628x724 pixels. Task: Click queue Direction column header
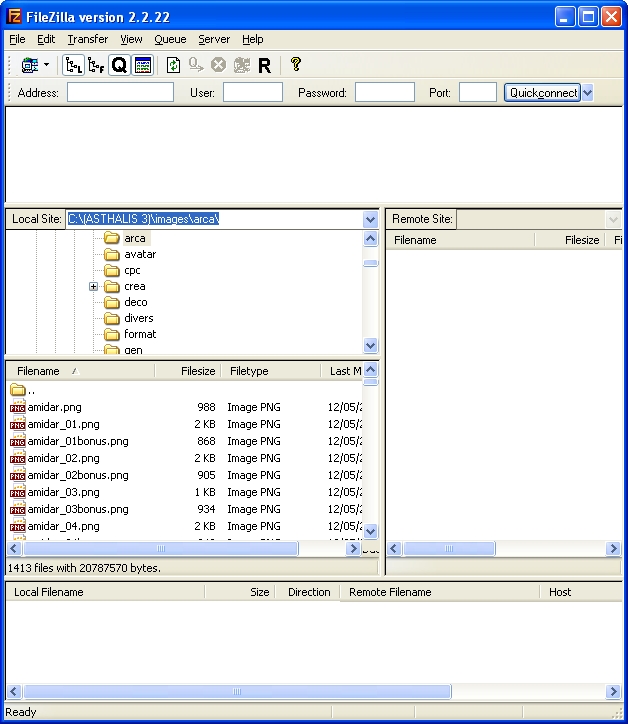[308, 592]
